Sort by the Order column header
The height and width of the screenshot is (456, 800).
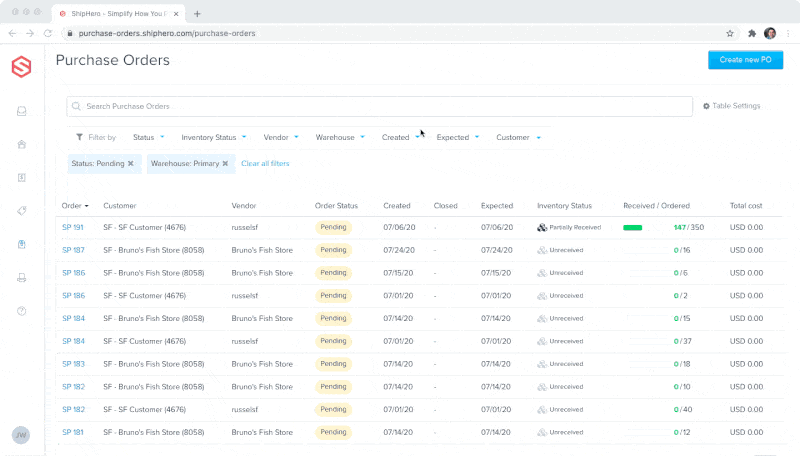tap(75, 206)
